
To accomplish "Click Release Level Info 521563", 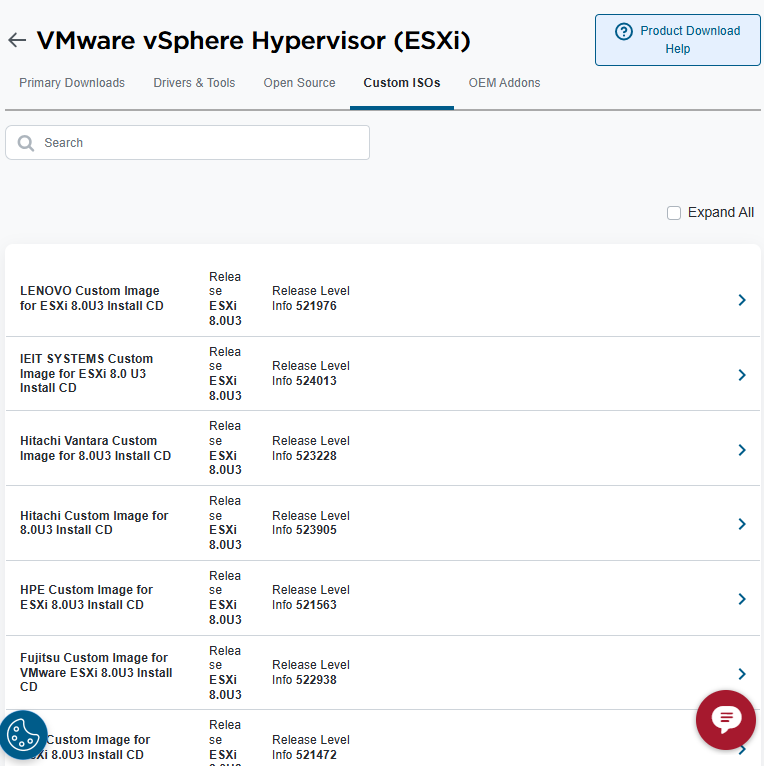I will coord(311,597).
